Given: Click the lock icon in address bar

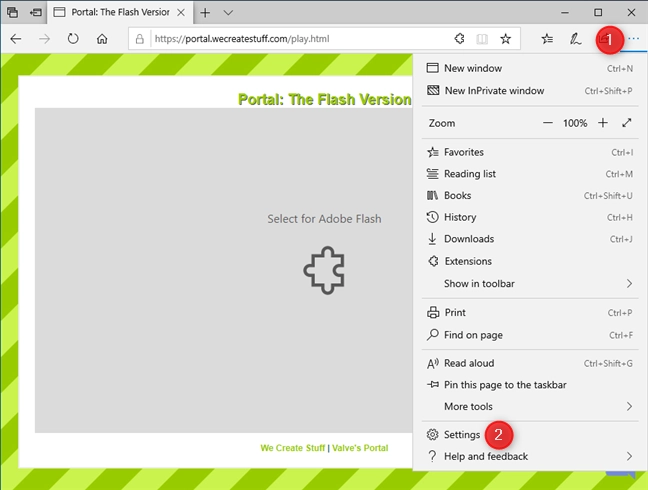Looking at the screenshot, I should (140, 39).
